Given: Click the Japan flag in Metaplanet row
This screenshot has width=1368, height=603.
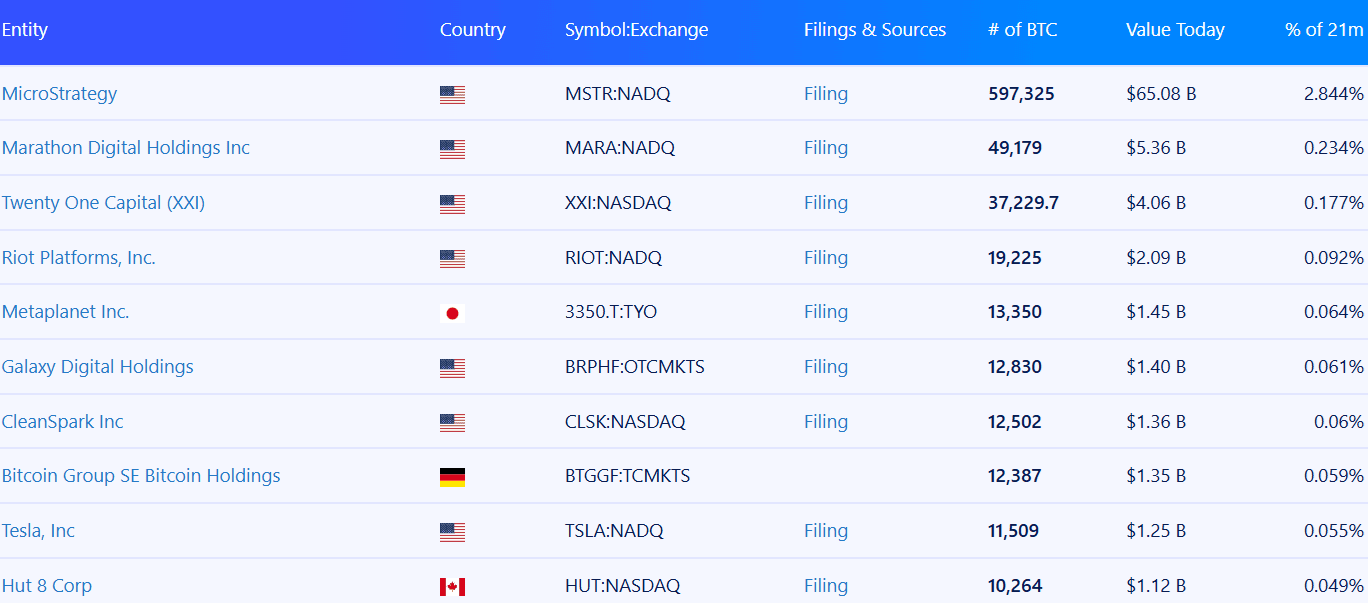Looking at the screenshot, I should (452, 313).
